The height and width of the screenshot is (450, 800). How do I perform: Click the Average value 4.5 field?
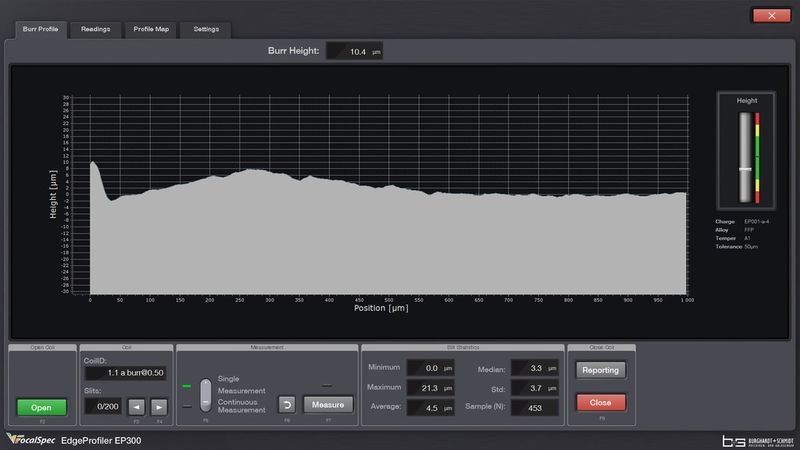(x=431, y=408)
